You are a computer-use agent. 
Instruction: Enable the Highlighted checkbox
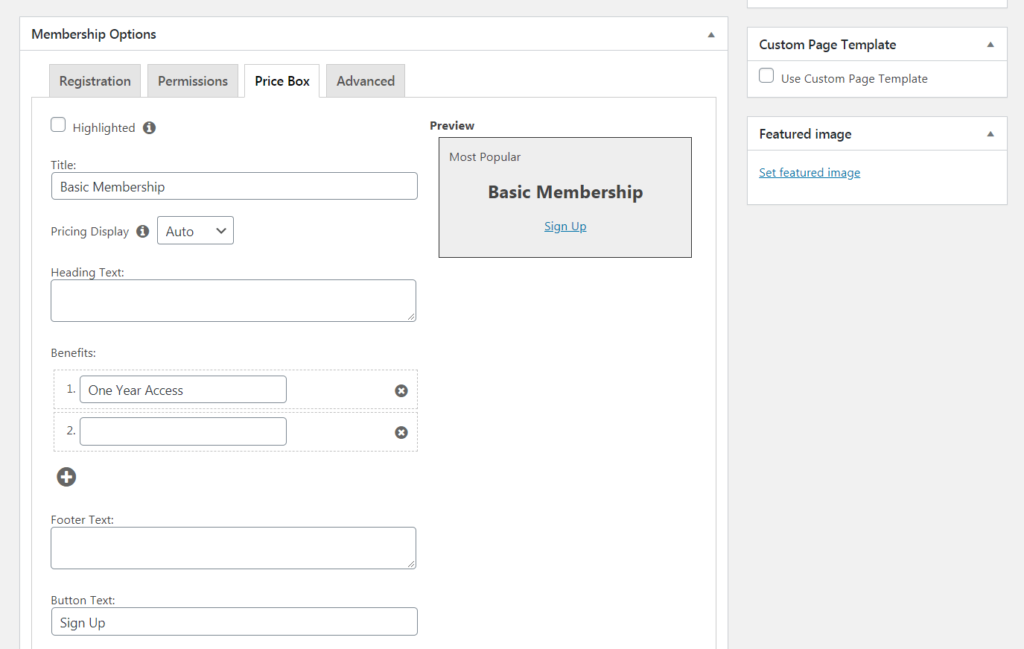(x=59, y=126)
